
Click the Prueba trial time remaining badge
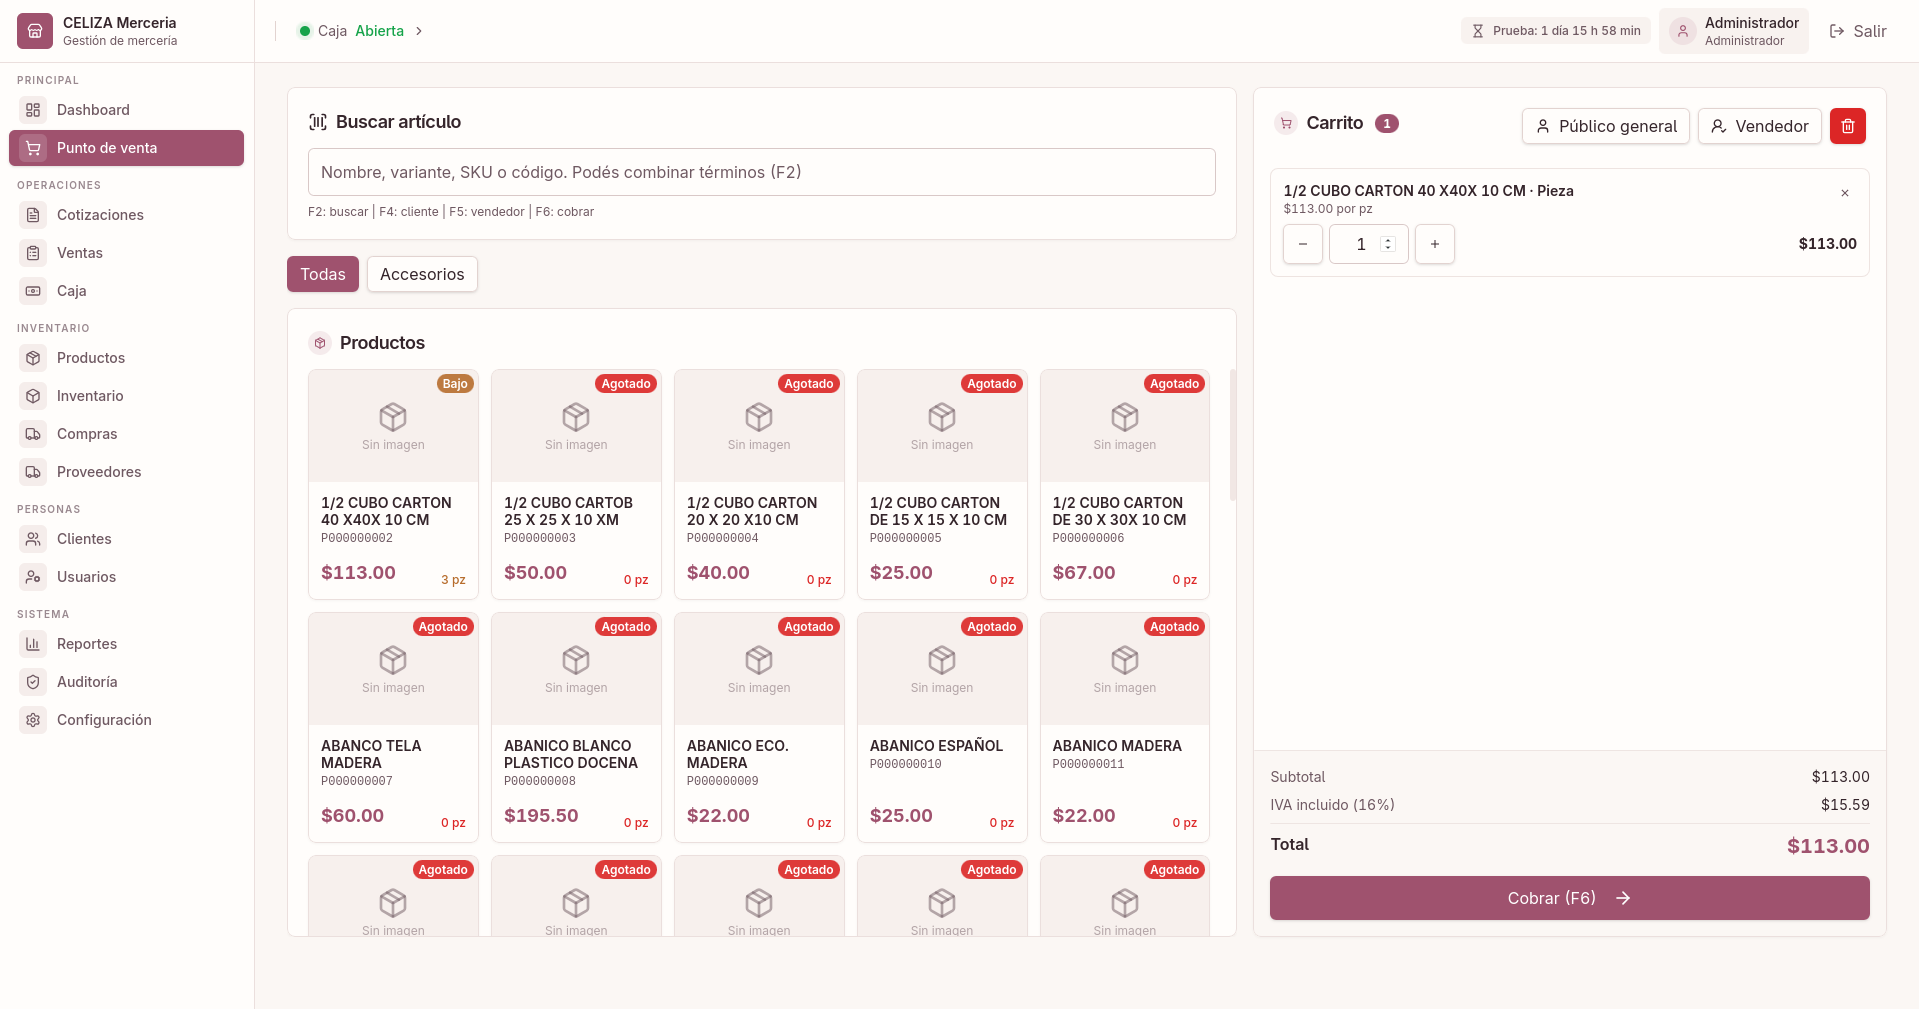(1556, 31)
